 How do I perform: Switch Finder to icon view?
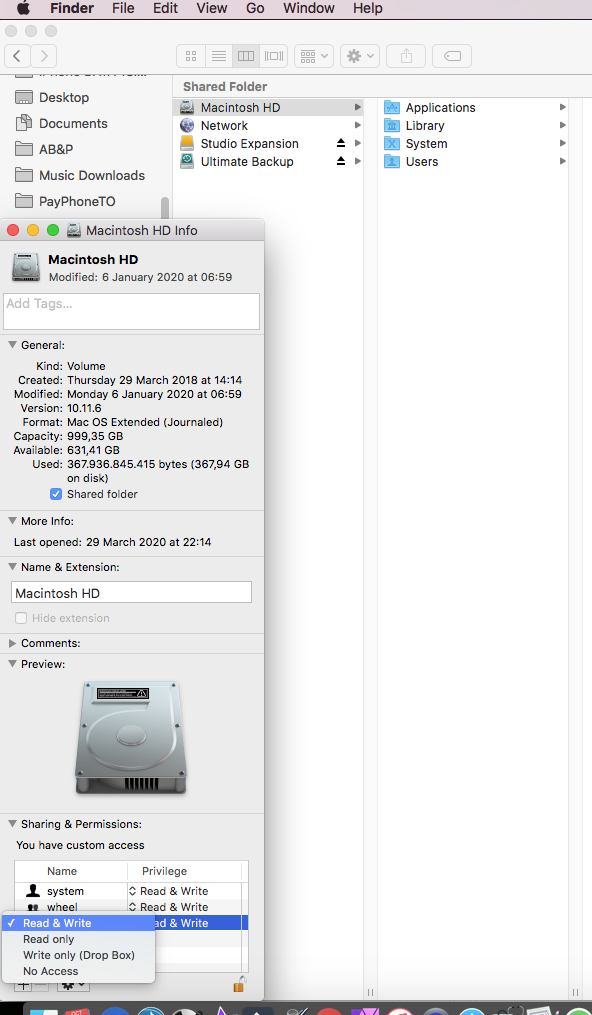(191, 56)
